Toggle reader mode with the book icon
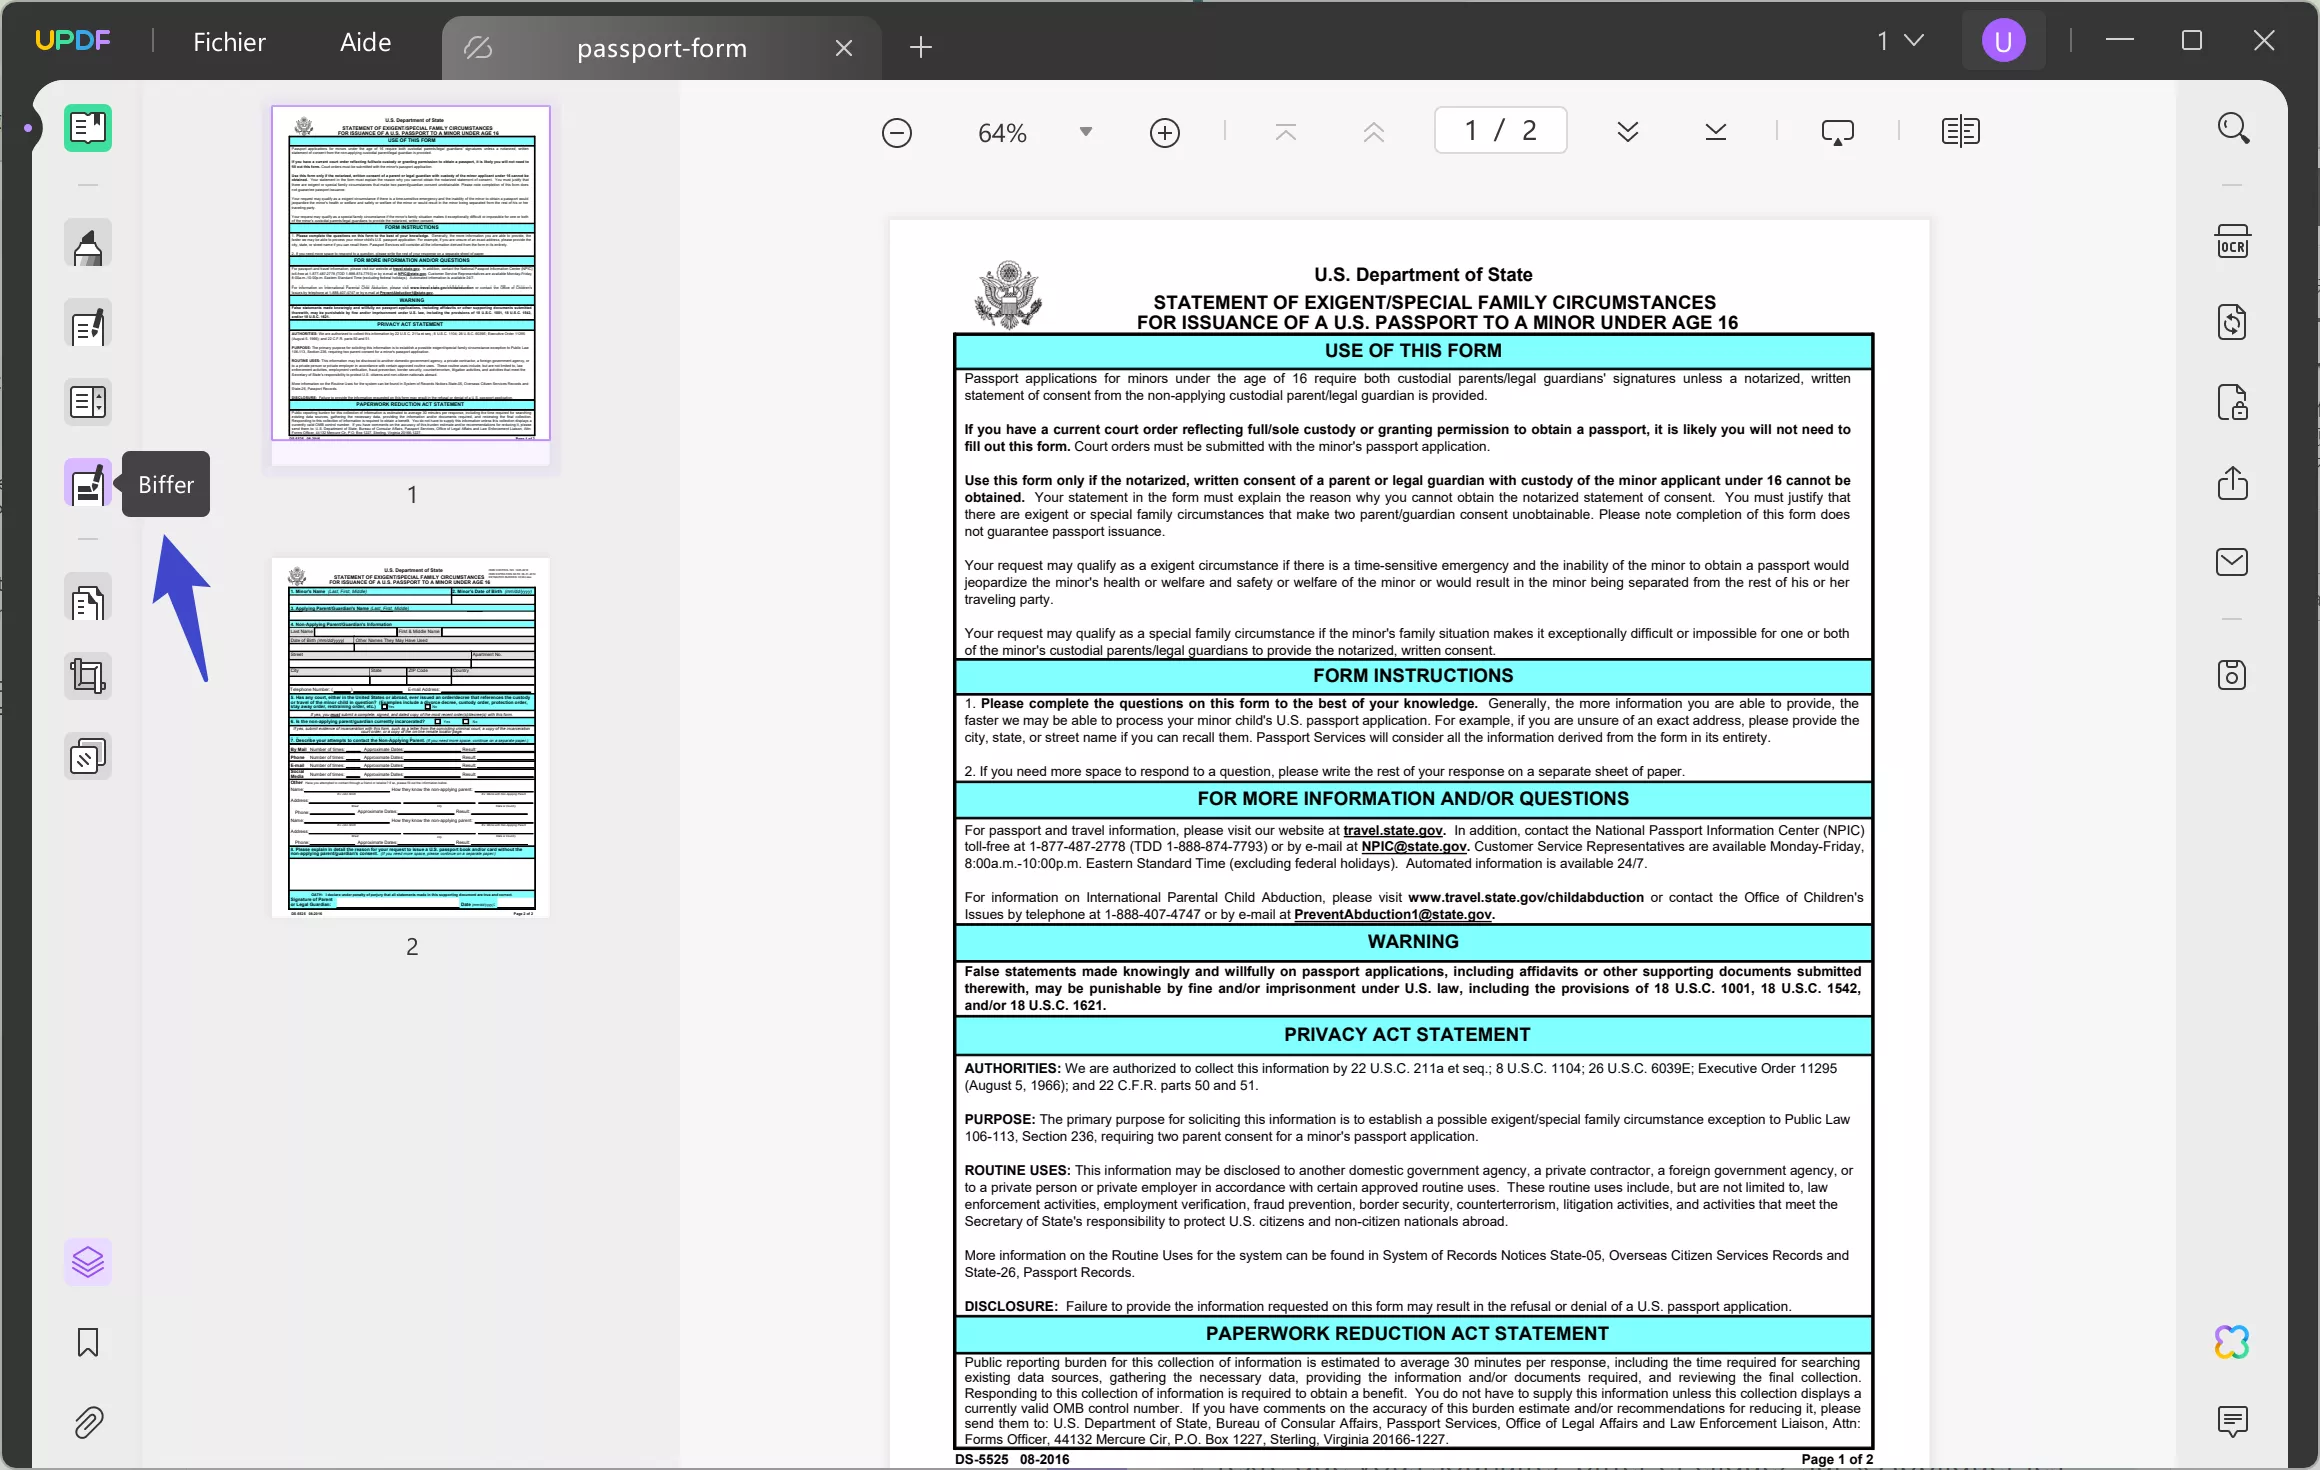2320x1470 pixels. (x=88, y=128)
